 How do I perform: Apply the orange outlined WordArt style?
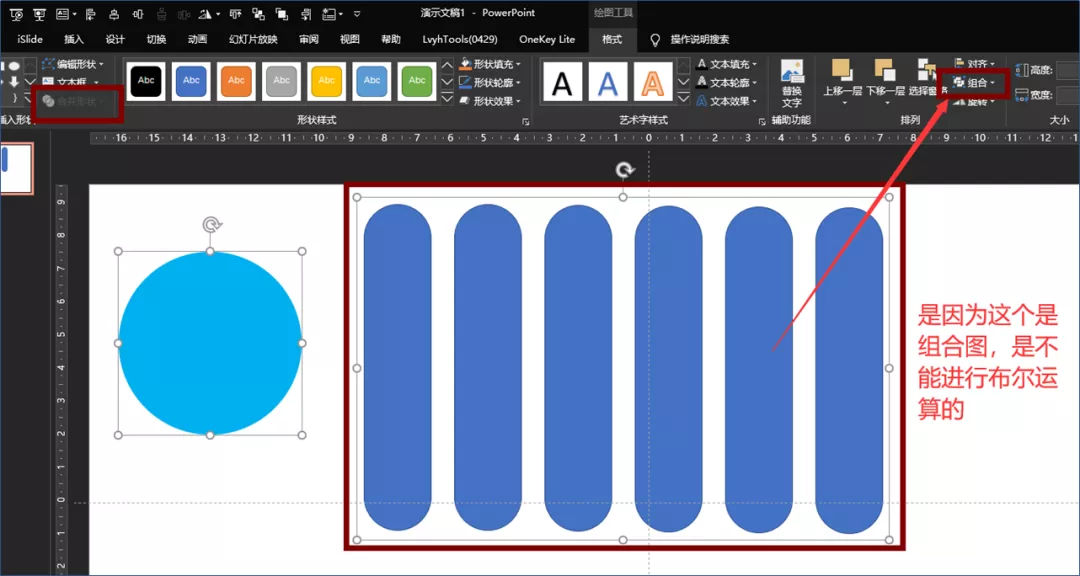coord(652,82)
